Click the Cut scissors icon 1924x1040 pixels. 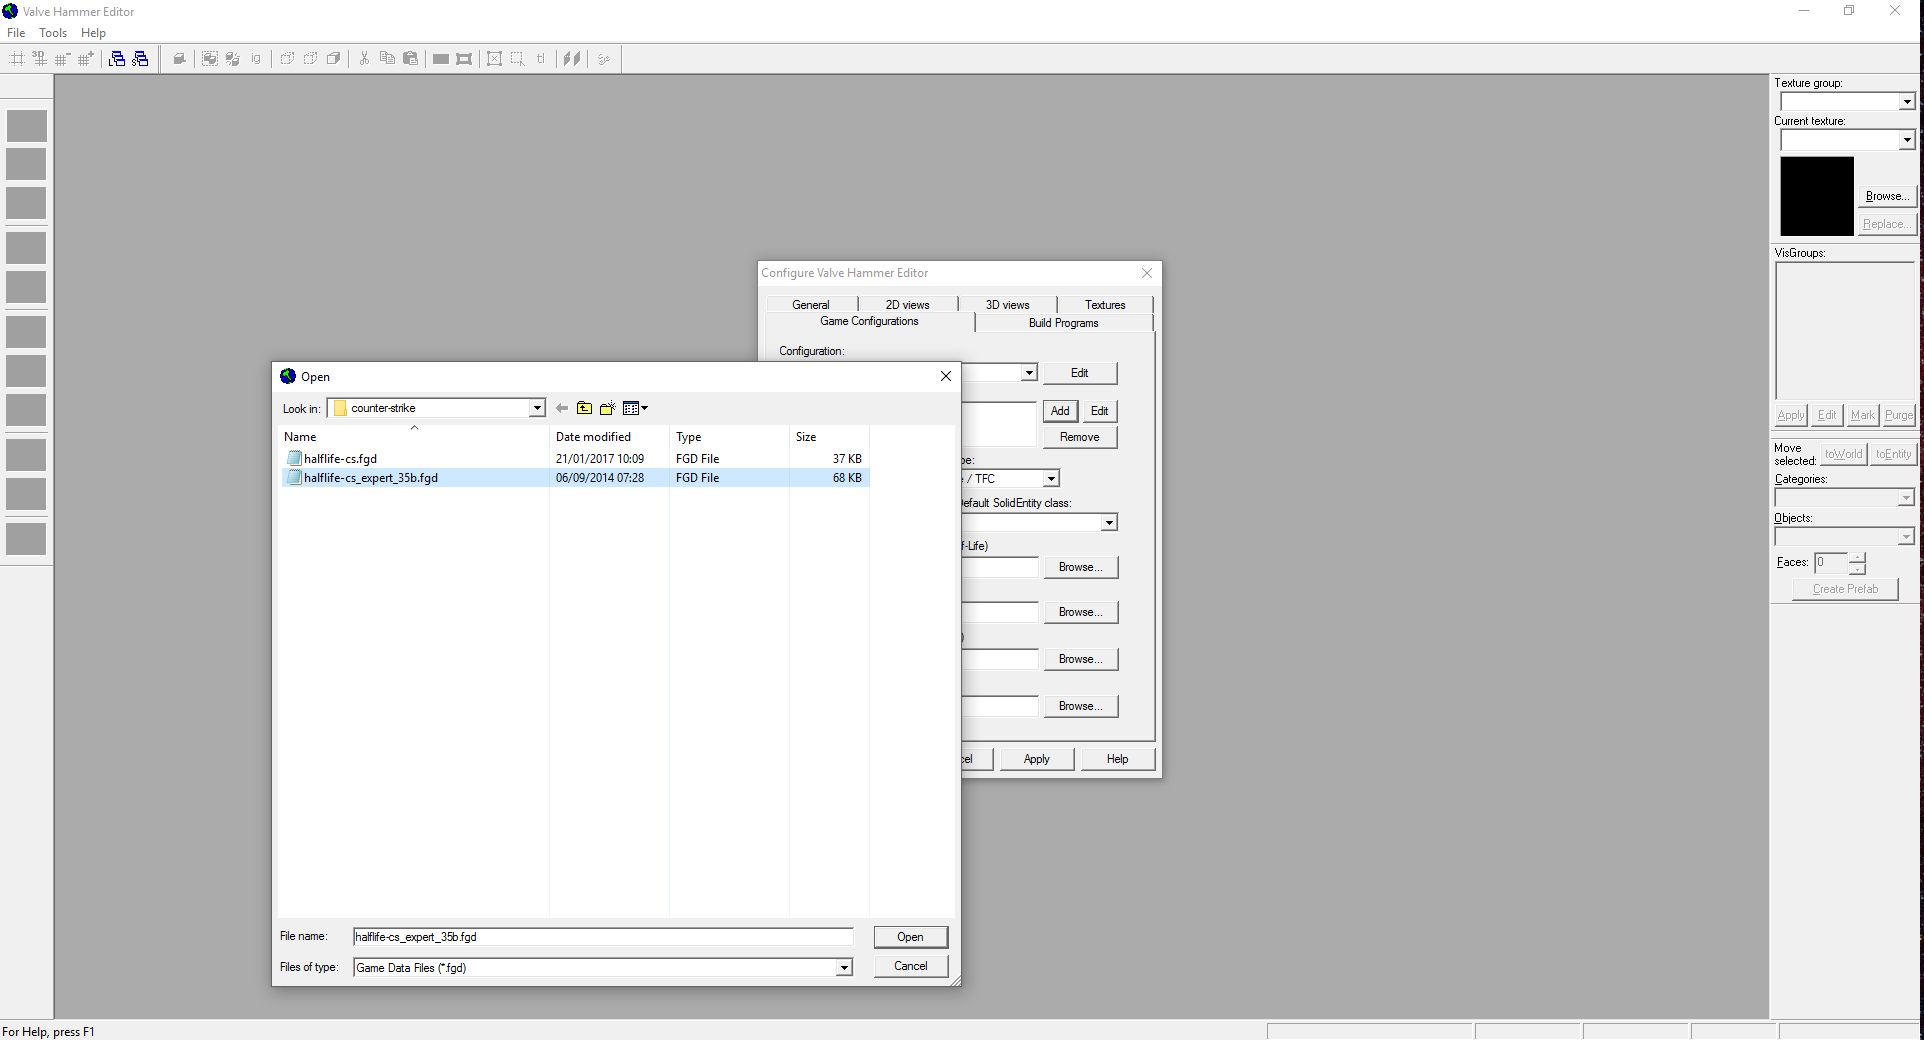[364, 59]
